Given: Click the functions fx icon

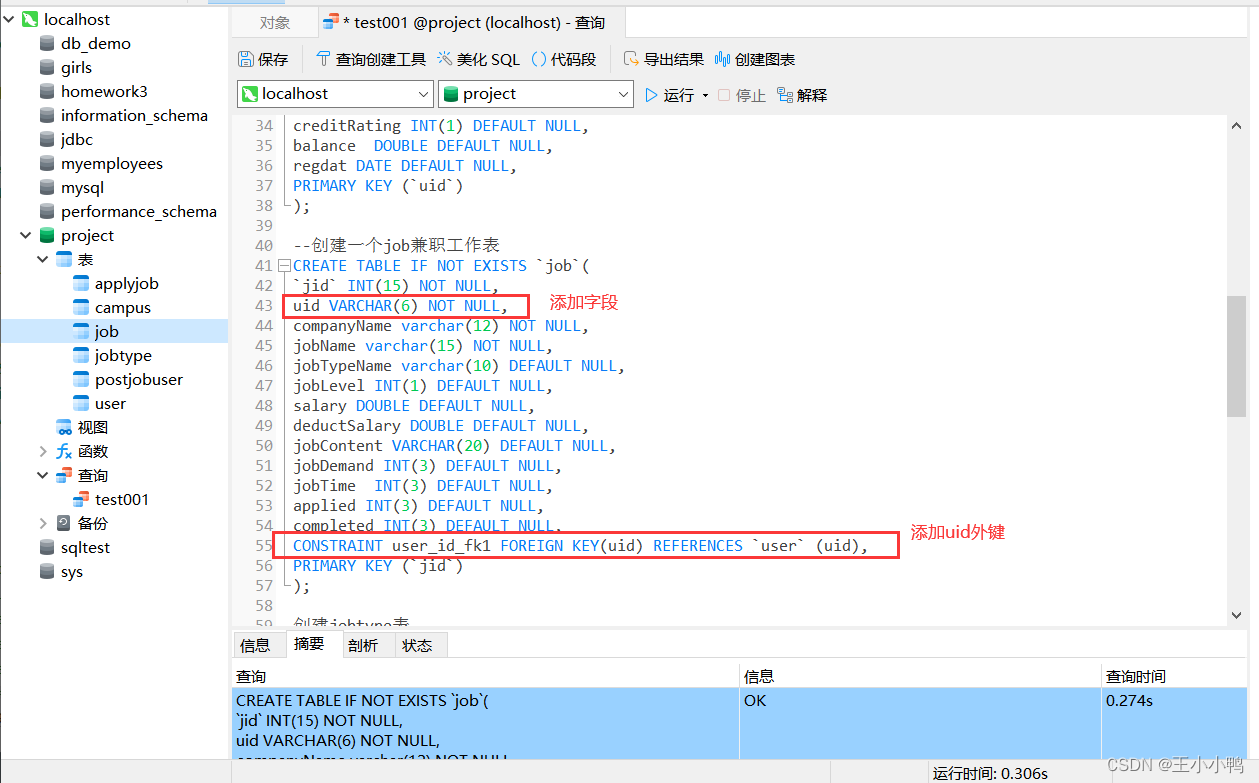Looking at the screenshot, I should pos(64,451).
